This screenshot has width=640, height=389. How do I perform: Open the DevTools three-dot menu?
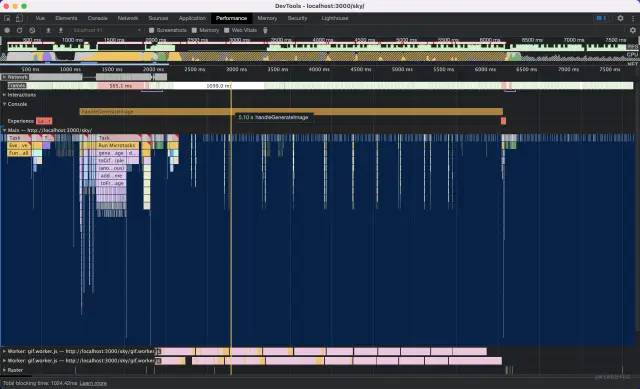[633, 18]
